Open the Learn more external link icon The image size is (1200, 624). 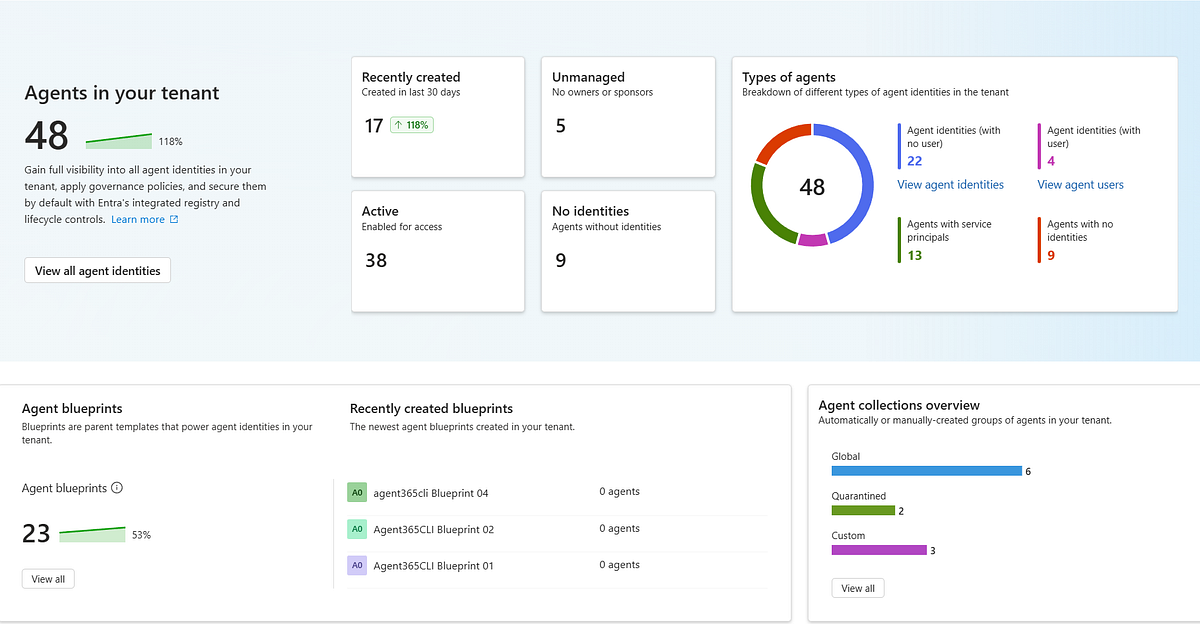pyautogui.click(x=174, y=219)
